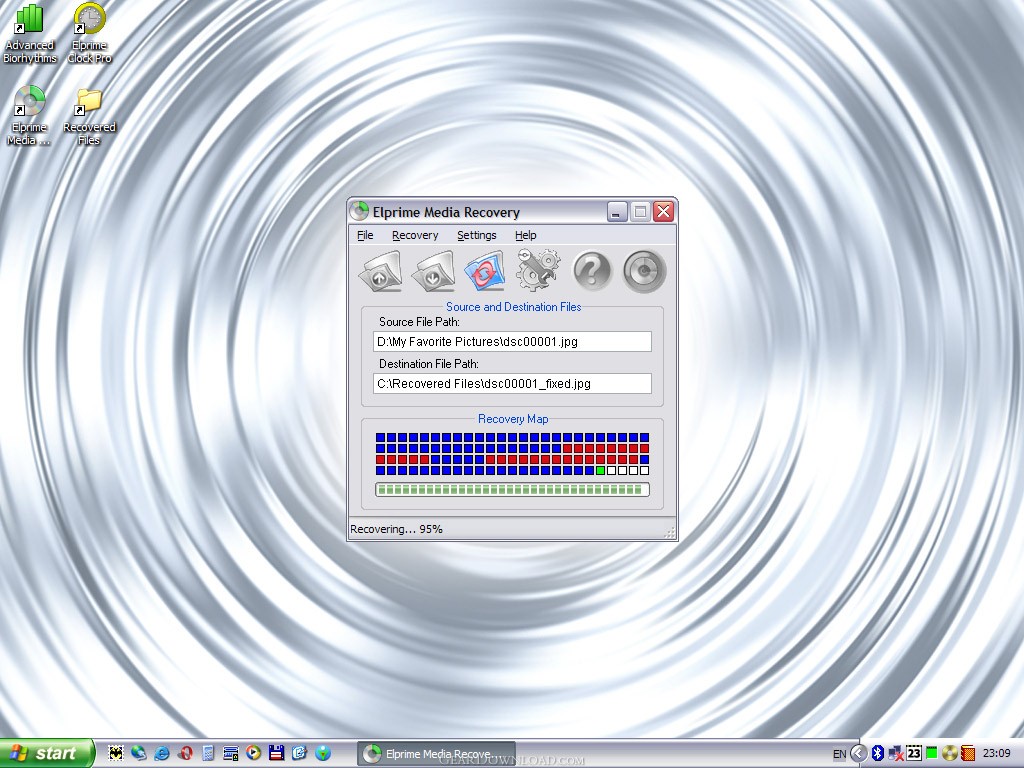The width and height of the screenshot is (1024, 768).
Task: Launch the Bat icon in quick launch
Action: [116, 753]
